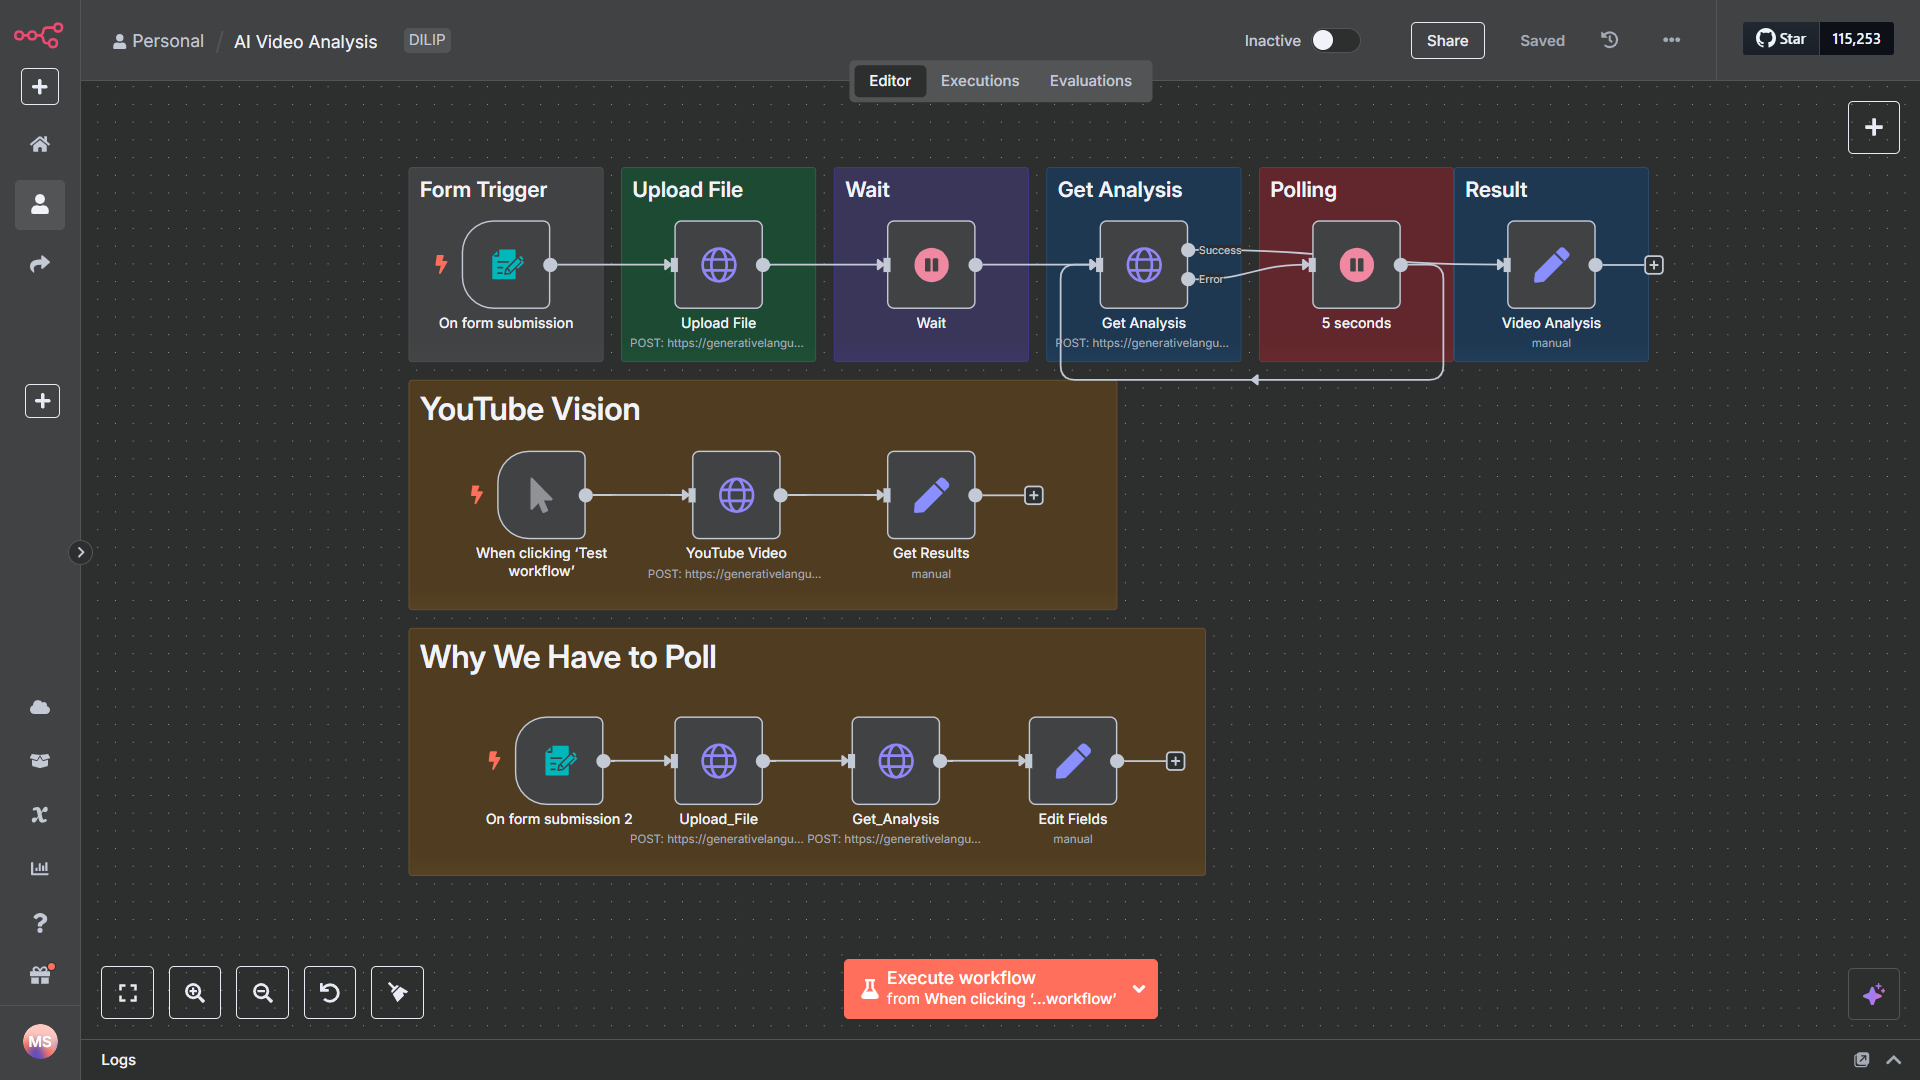This screenshot has width=1920, height=1080.
Task: Enable the workflow via the Inactive toggle
Action: [1335, 40]
